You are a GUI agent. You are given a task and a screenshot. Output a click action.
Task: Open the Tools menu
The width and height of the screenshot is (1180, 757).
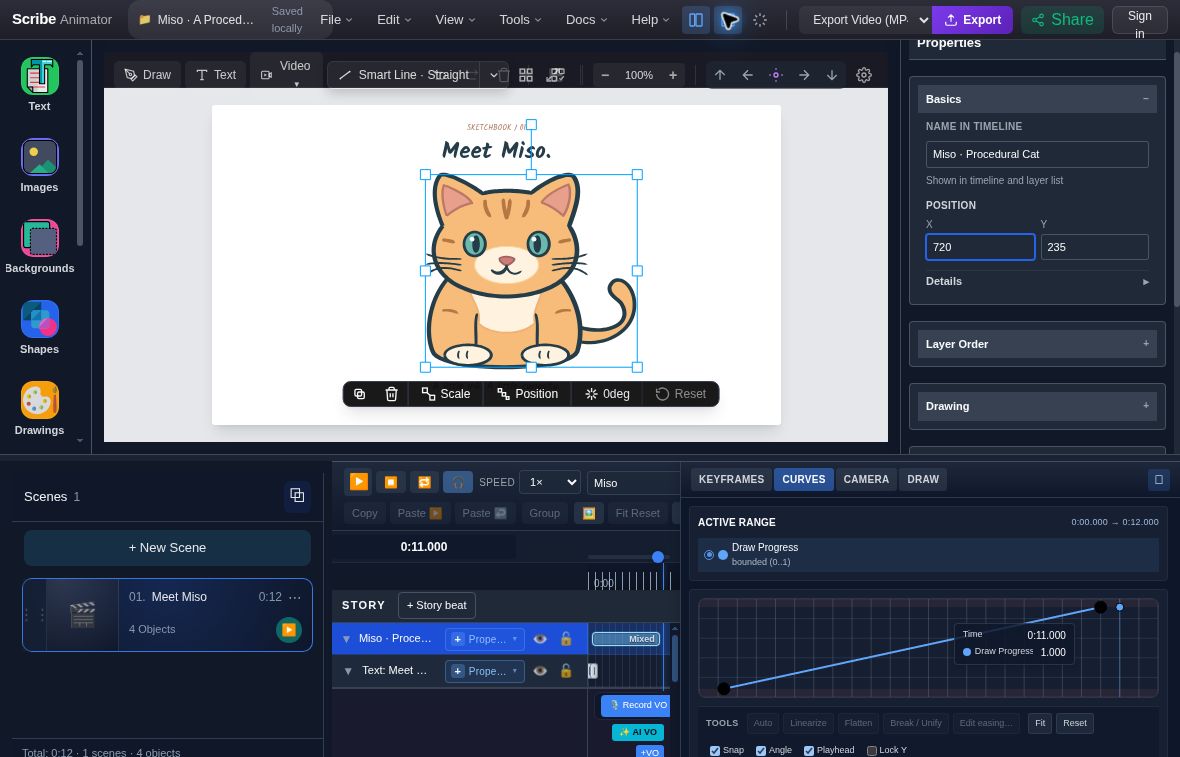[520, 20]
